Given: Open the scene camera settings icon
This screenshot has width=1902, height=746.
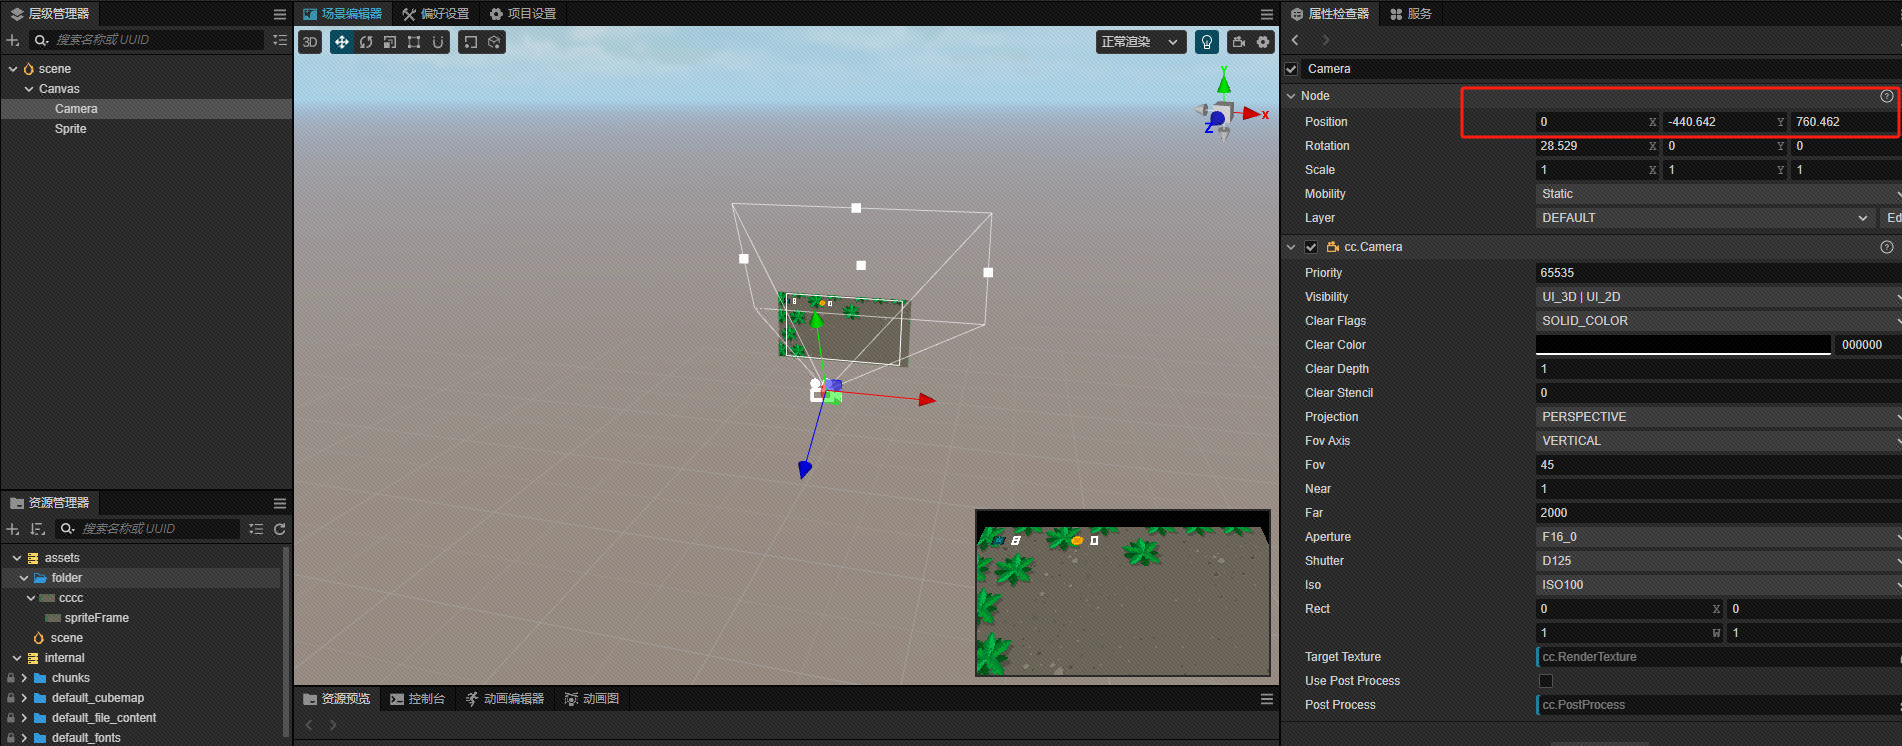Looking at the screenshot, I should point(1239,42).
